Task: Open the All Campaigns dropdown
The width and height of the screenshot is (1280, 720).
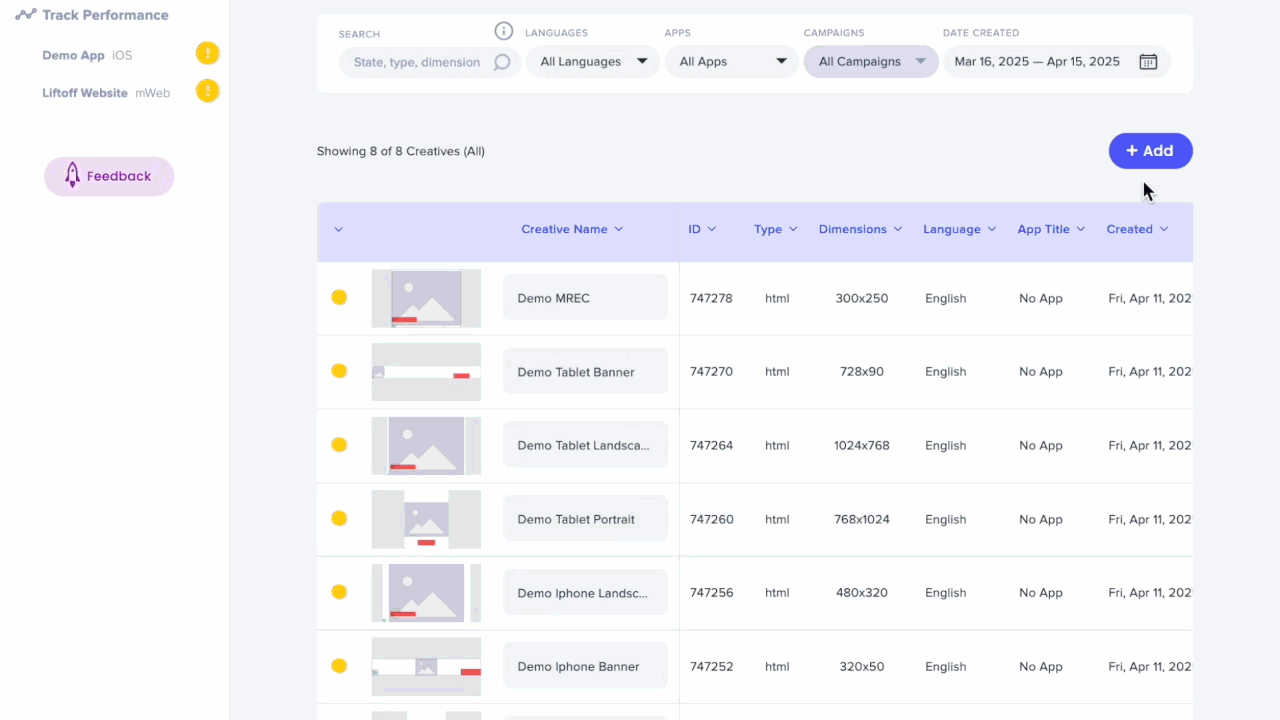Action: 871,62
